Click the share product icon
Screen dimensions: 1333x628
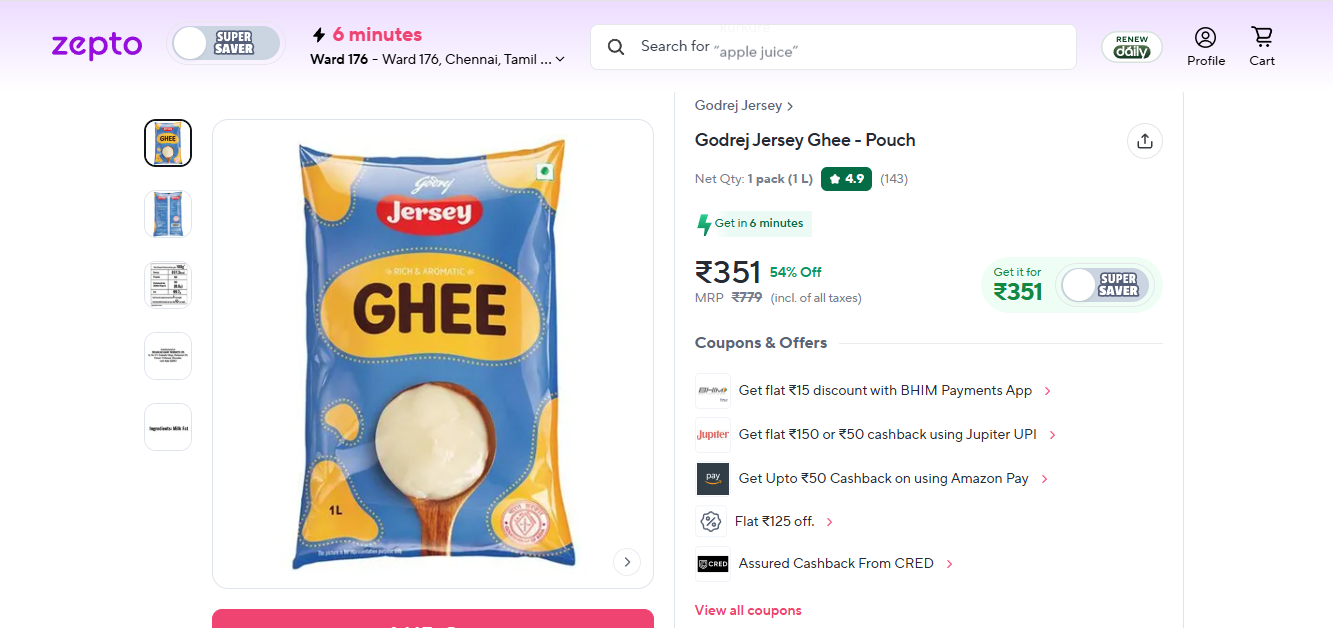[1145, 141]
